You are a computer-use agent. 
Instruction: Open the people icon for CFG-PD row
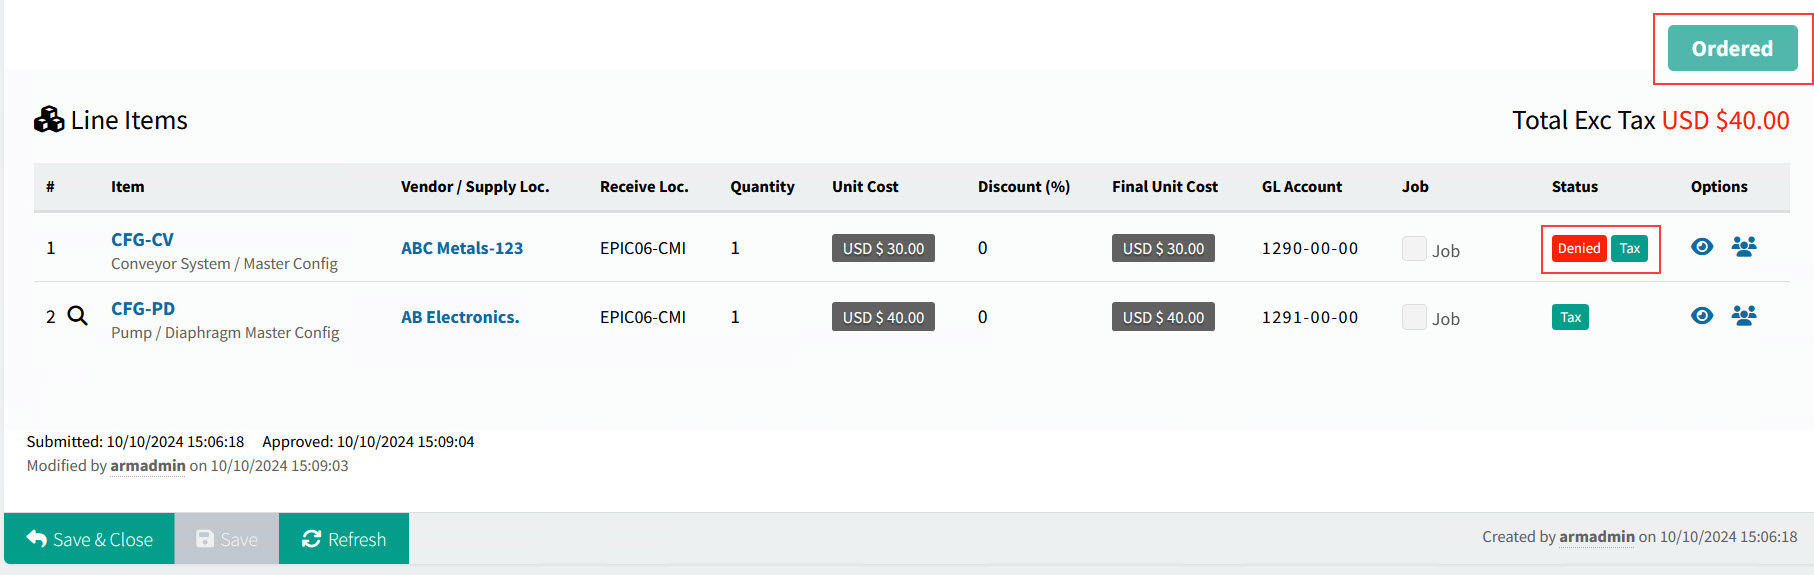[1744, 316]
